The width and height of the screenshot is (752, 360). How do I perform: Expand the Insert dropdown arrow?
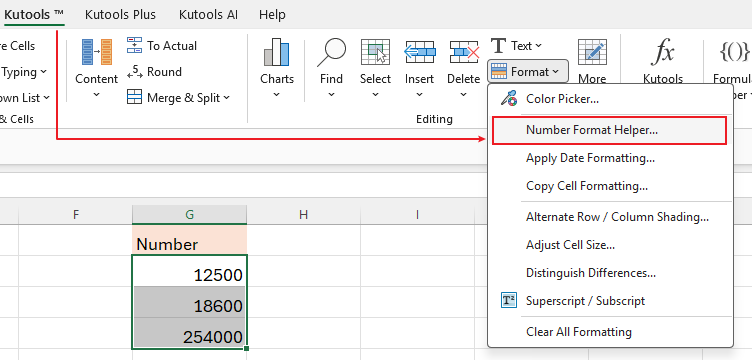point(420,94)
